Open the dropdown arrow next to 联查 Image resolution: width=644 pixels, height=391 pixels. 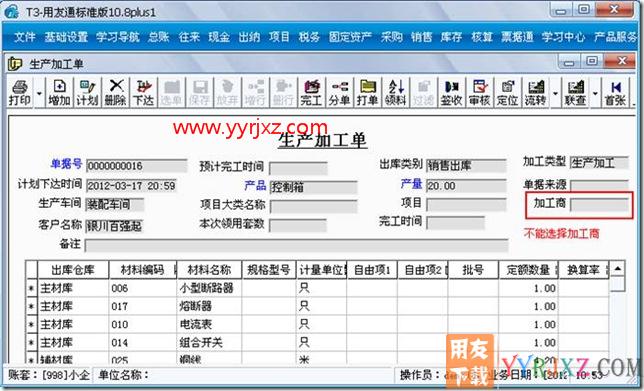point(595,93)
